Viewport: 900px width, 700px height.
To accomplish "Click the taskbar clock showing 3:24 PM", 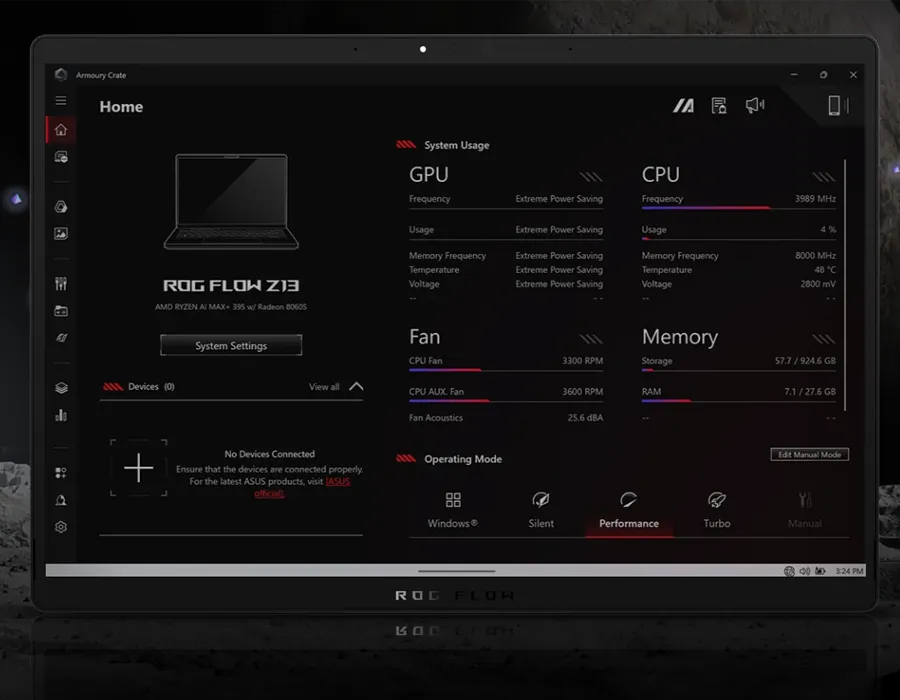I will (x=849, y=571).
